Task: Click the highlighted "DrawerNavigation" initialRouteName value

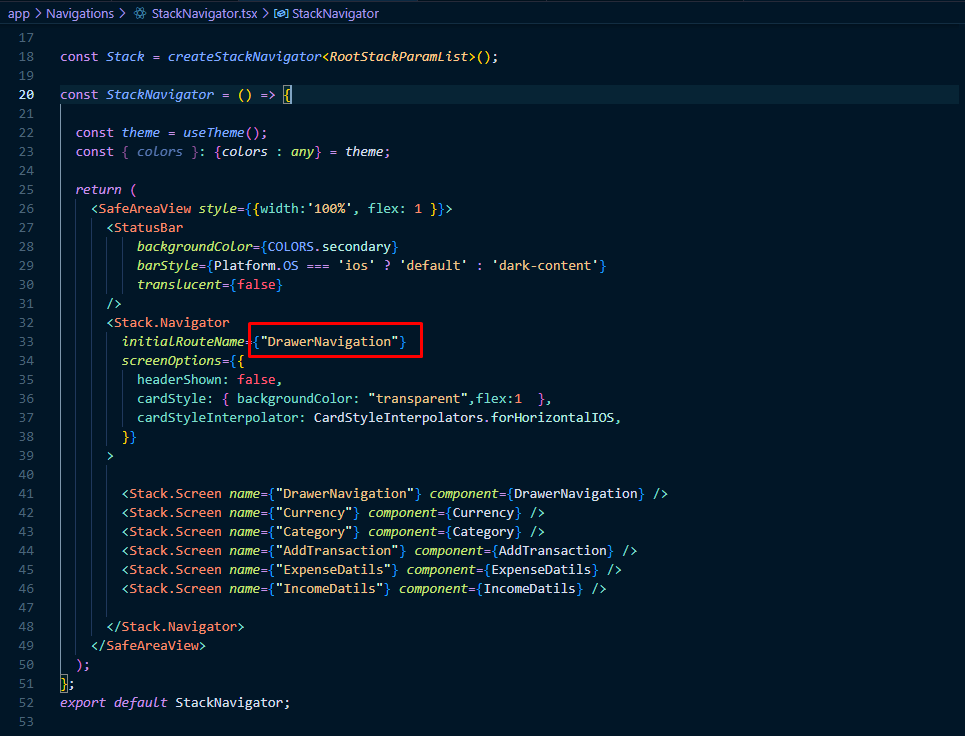Action: pos(333,342)
